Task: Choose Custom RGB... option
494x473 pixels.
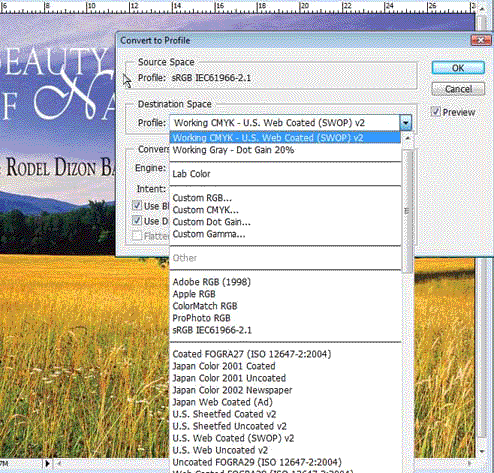Action: point(285,198)
